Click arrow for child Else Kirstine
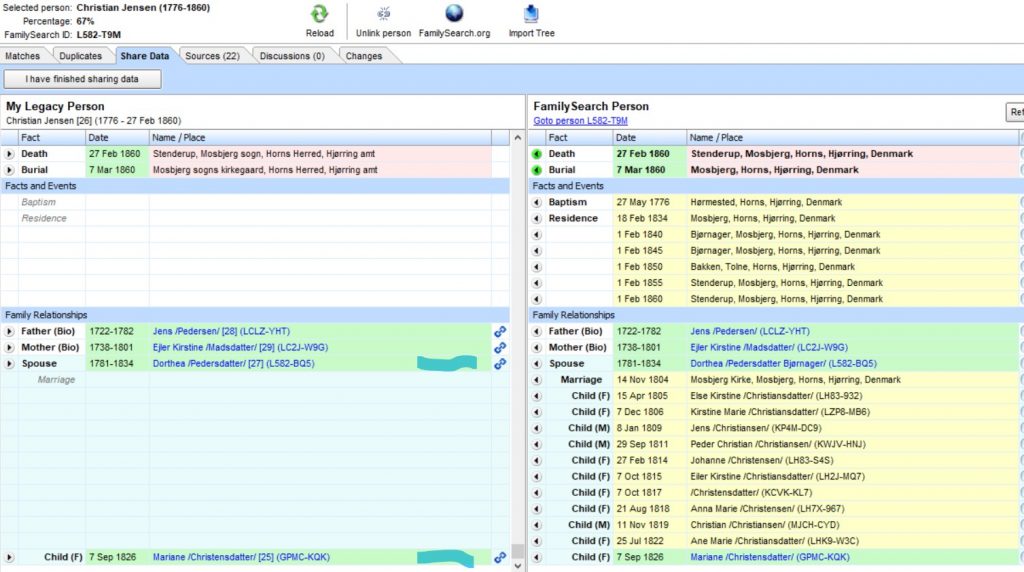This screenshot has height=572, width=1024. pos(537,396)
